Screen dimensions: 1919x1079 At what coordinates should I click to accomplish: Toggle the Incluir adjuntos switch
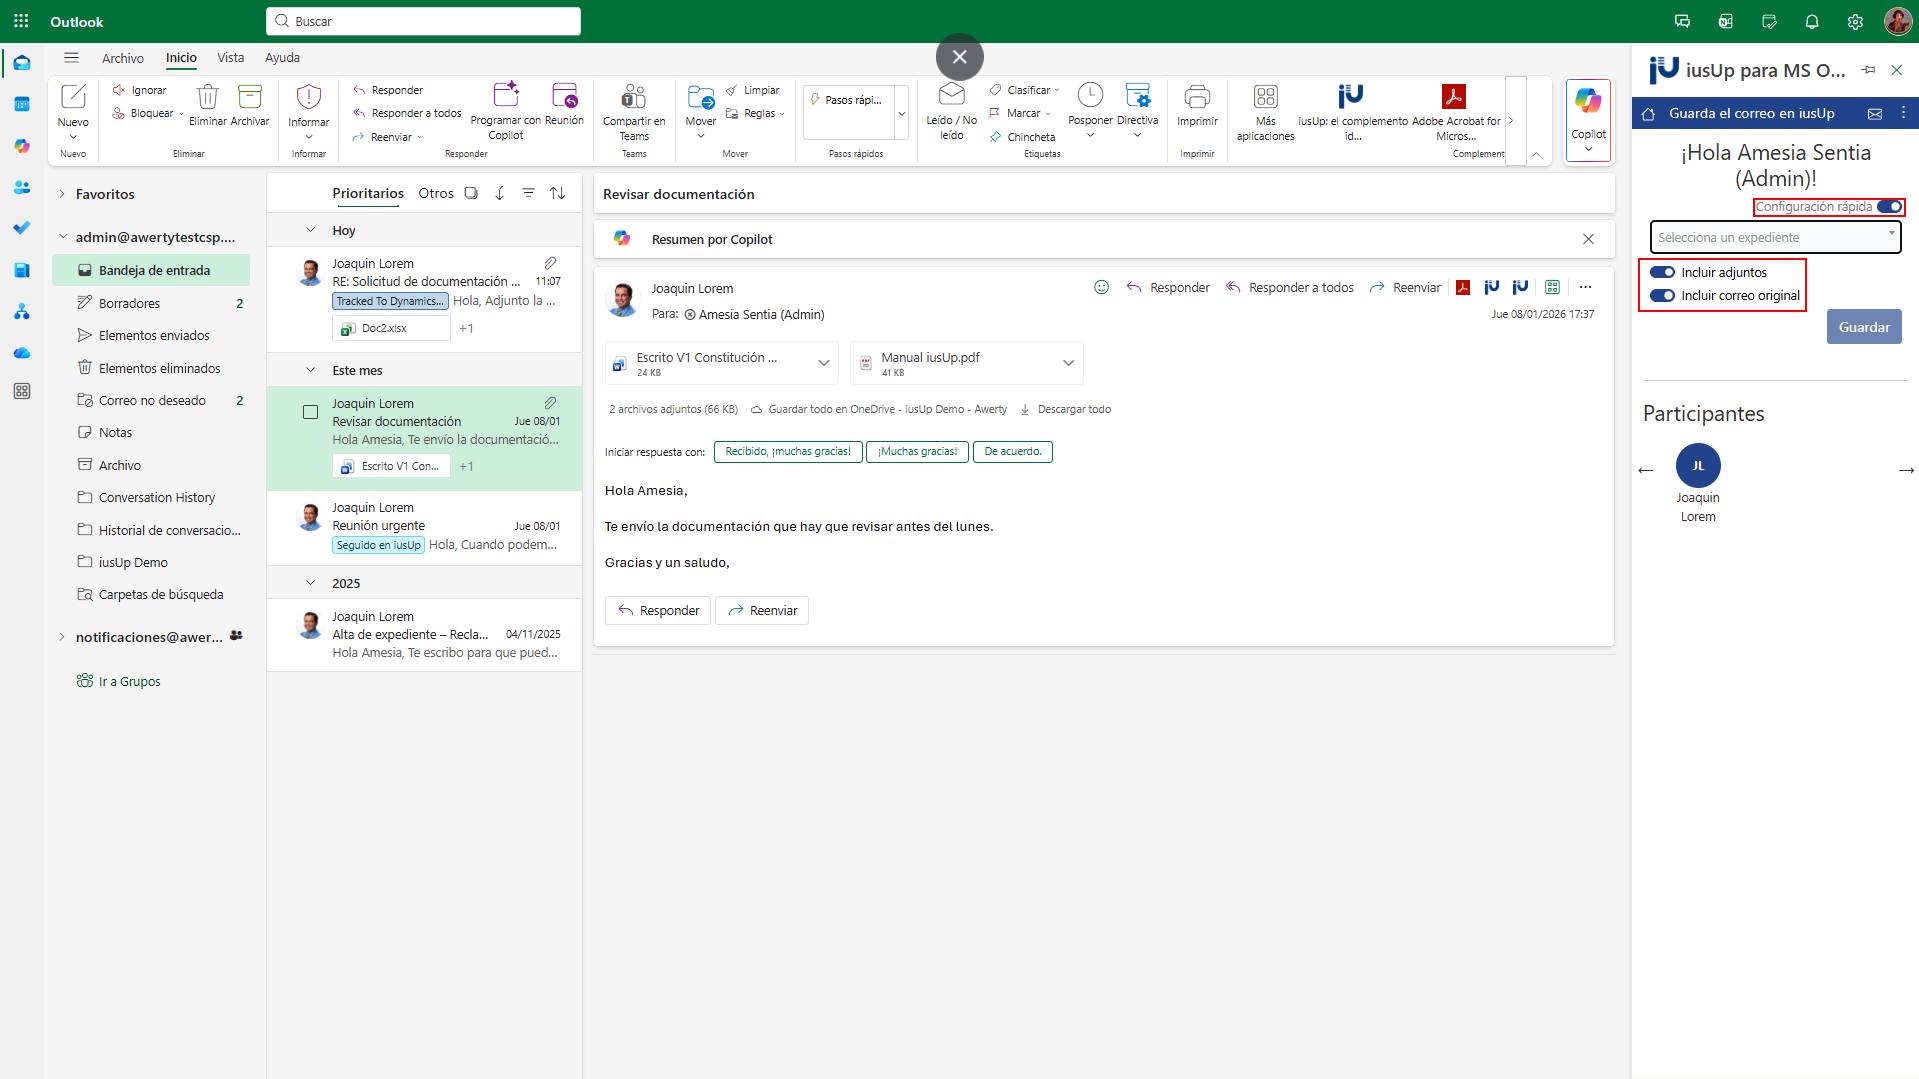[1662, 273]
